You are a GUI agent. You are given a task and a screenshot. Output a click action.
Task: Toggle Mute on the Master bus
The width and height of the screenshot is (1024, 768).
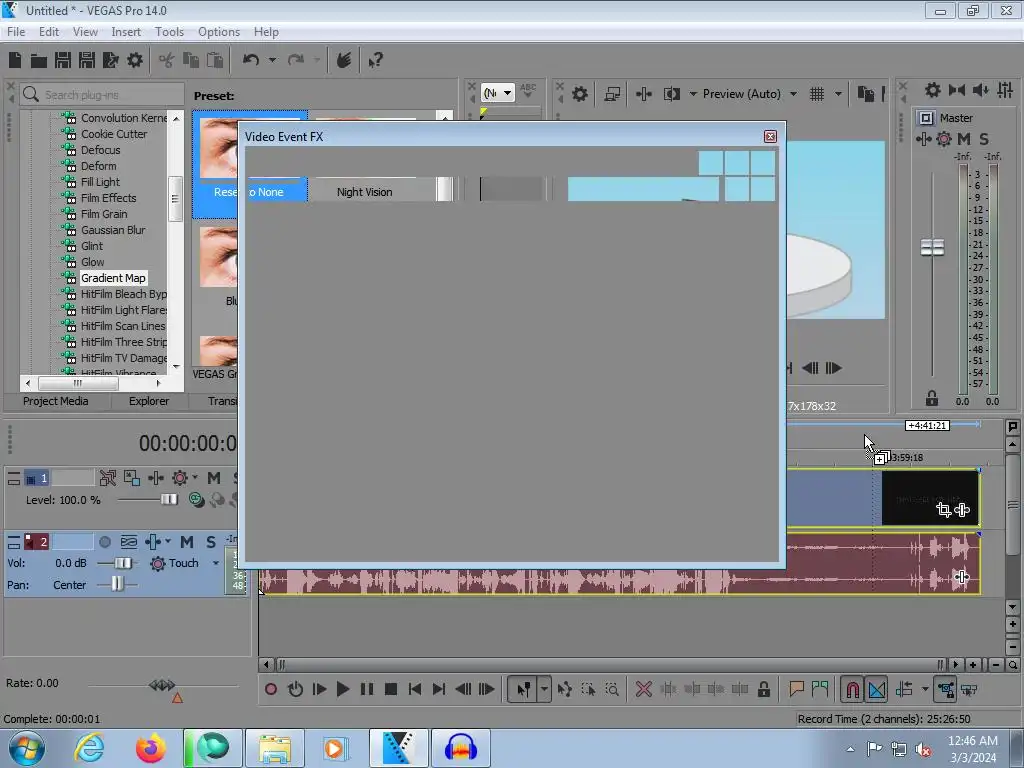[x=964, y=139]
